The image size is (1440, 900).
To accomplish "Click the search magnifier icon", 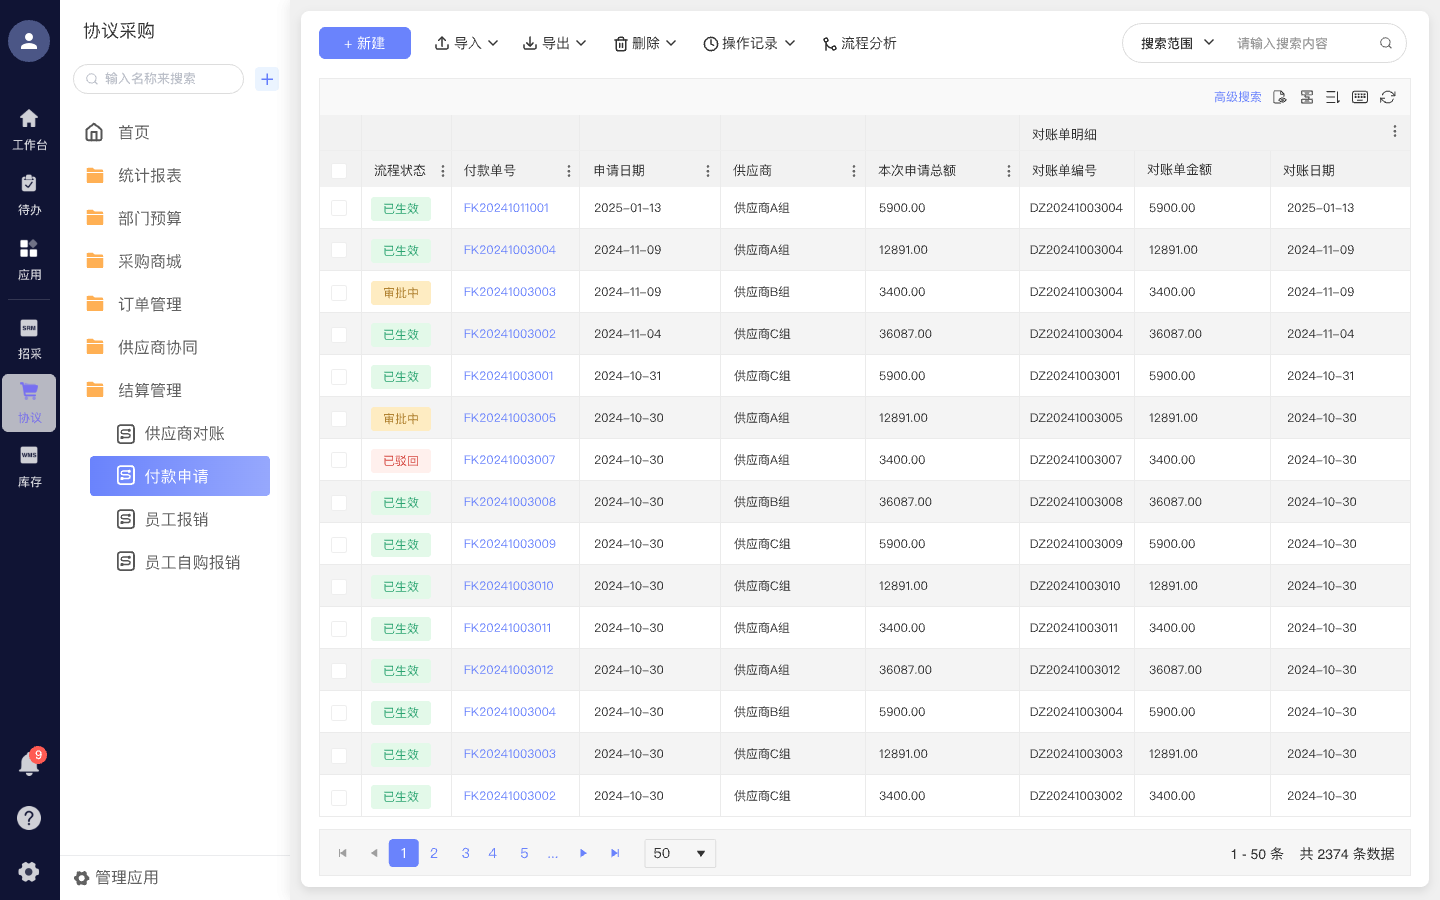I will (1385, 43).
